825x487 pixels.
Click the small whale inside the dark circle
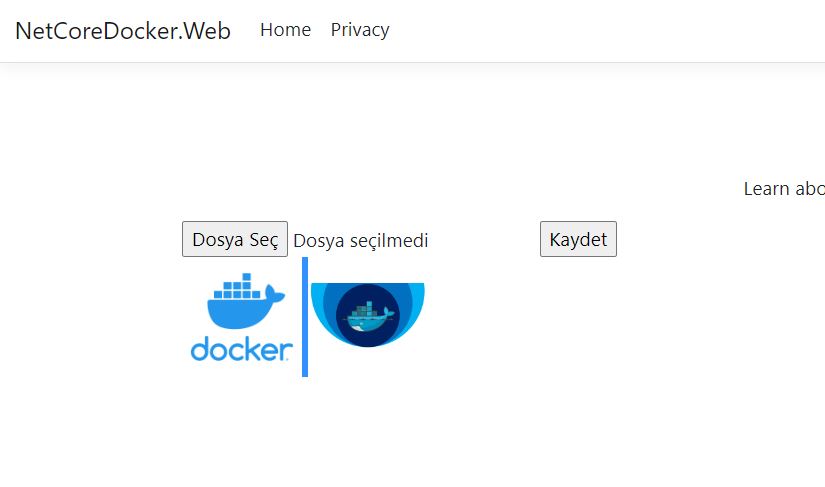367,319
